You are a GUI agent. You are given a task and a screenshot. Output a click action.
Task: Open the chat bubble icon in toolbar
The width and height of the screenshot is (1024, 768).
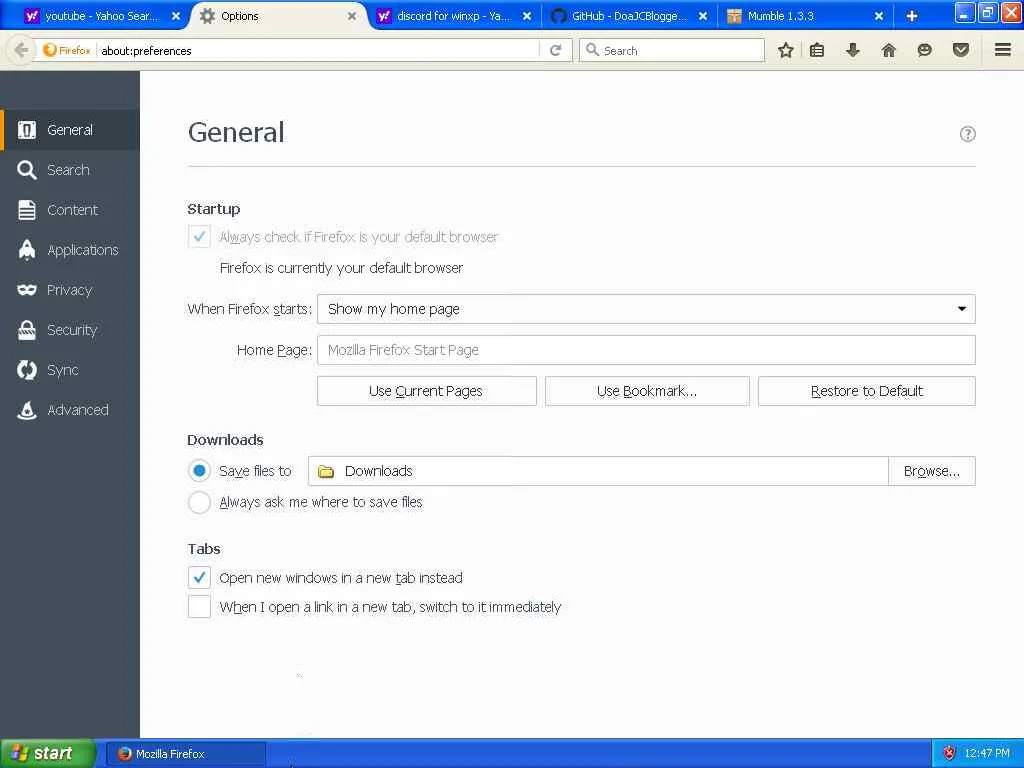coord(925,50)
